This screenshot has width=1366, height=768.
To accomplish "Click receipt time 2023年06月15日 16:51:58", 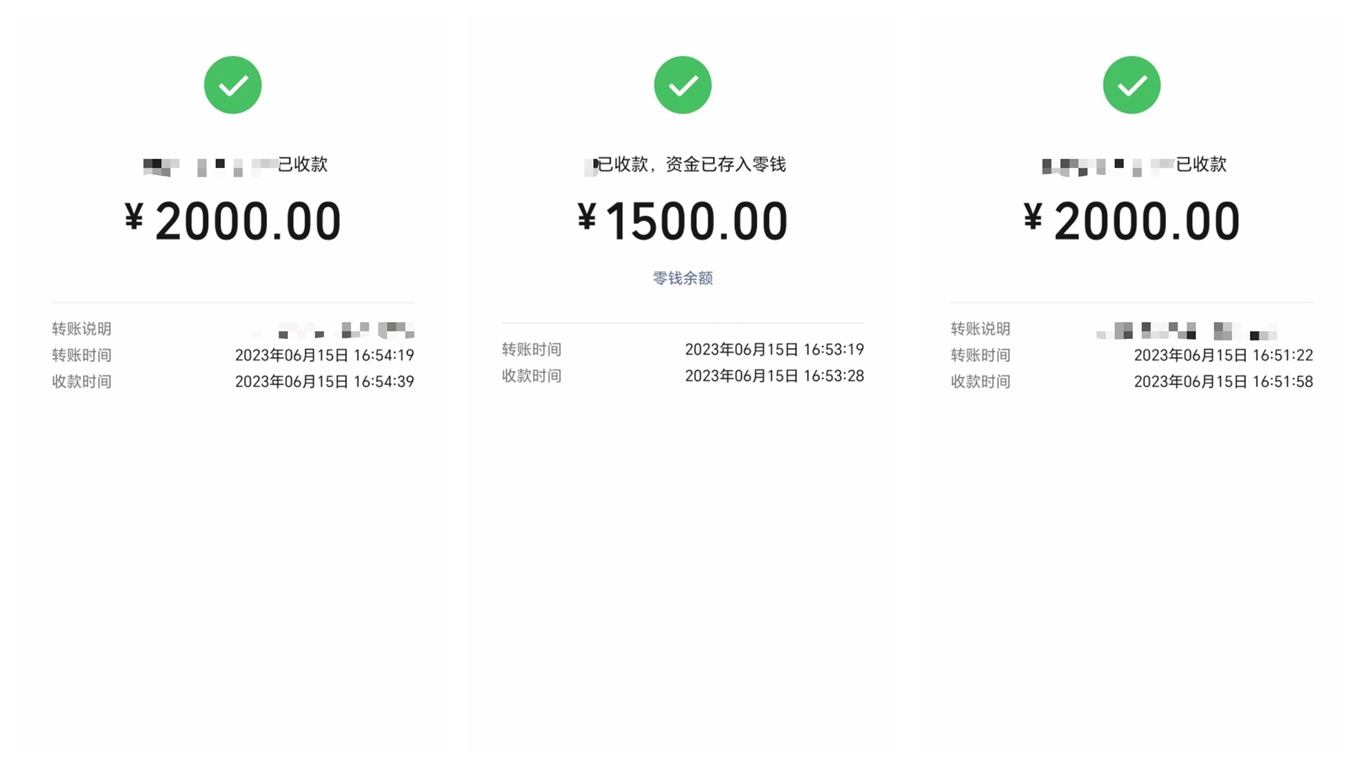I will click(1223, 381).
